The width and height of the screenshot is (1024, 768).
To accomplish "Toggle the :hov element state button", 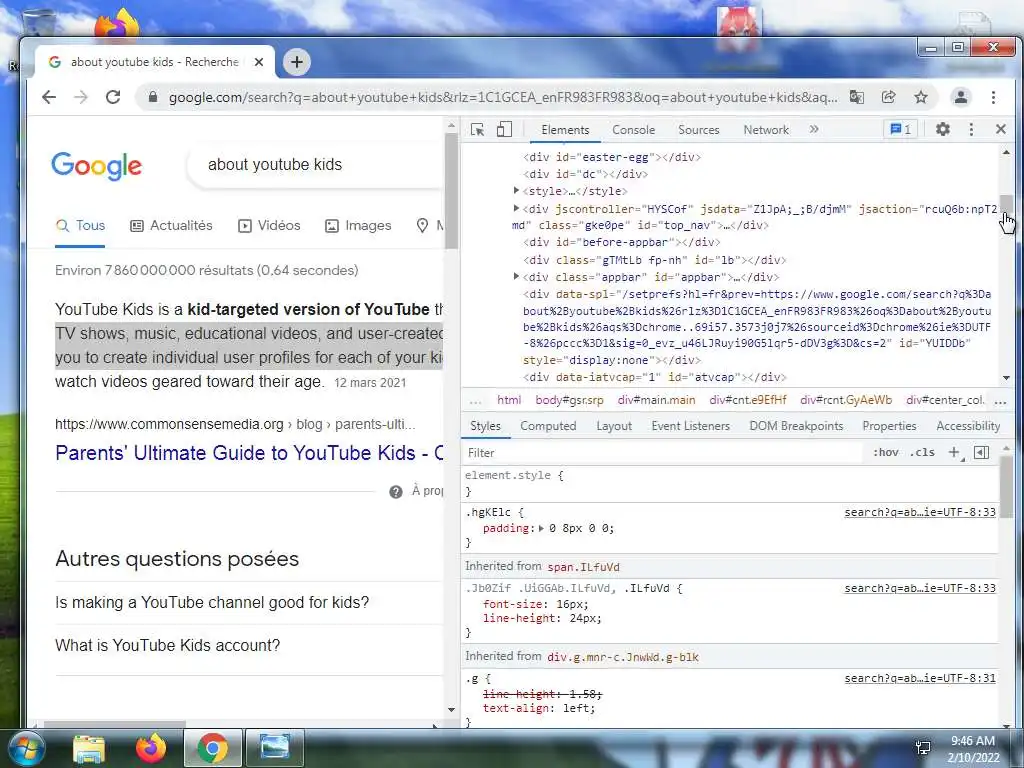I will coord(886,452).
